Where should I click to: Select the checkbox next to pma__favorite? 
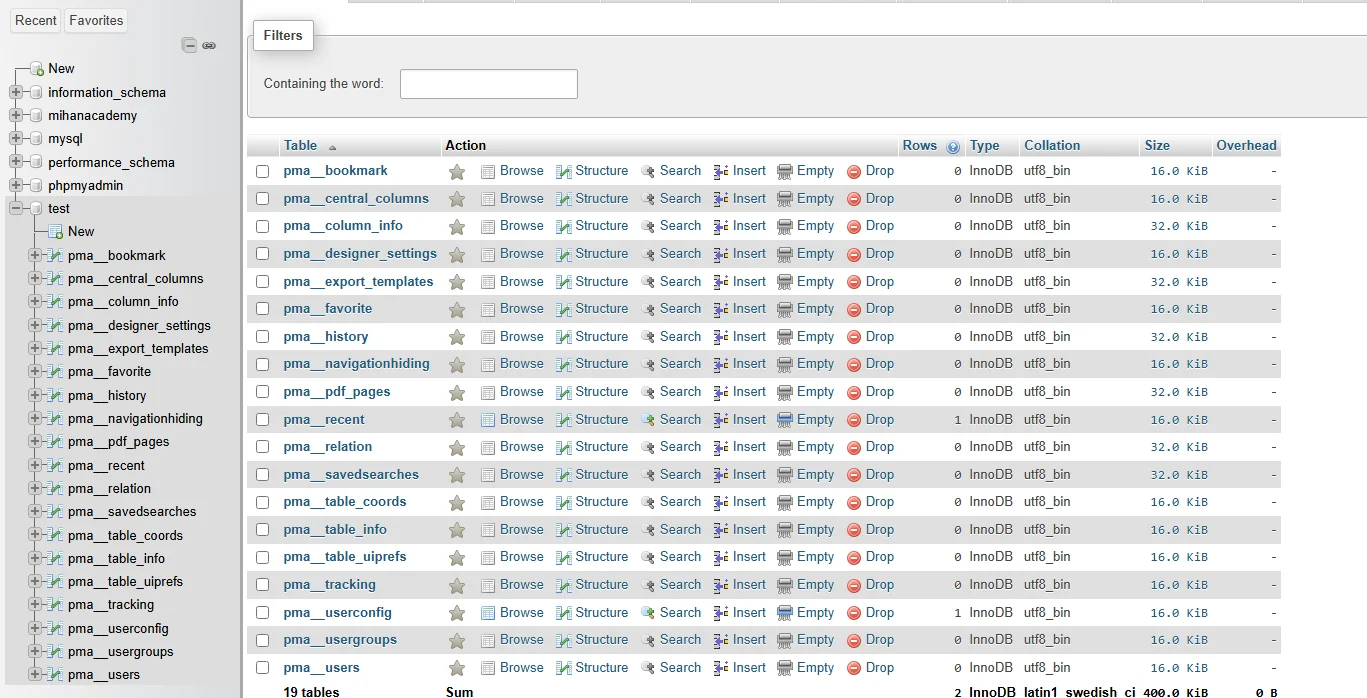pyautogui.click(x=262, y=308)
